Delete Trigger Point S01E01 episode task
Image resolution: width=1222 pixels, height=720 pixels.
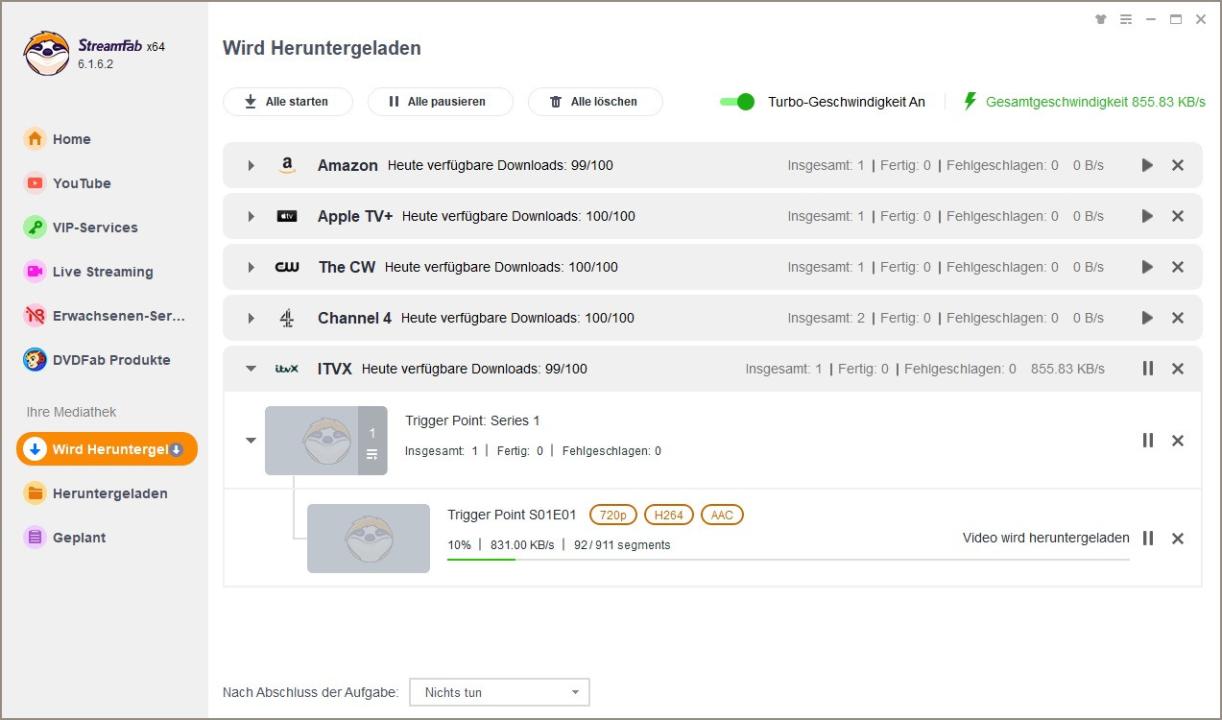tap(1178, 539)
